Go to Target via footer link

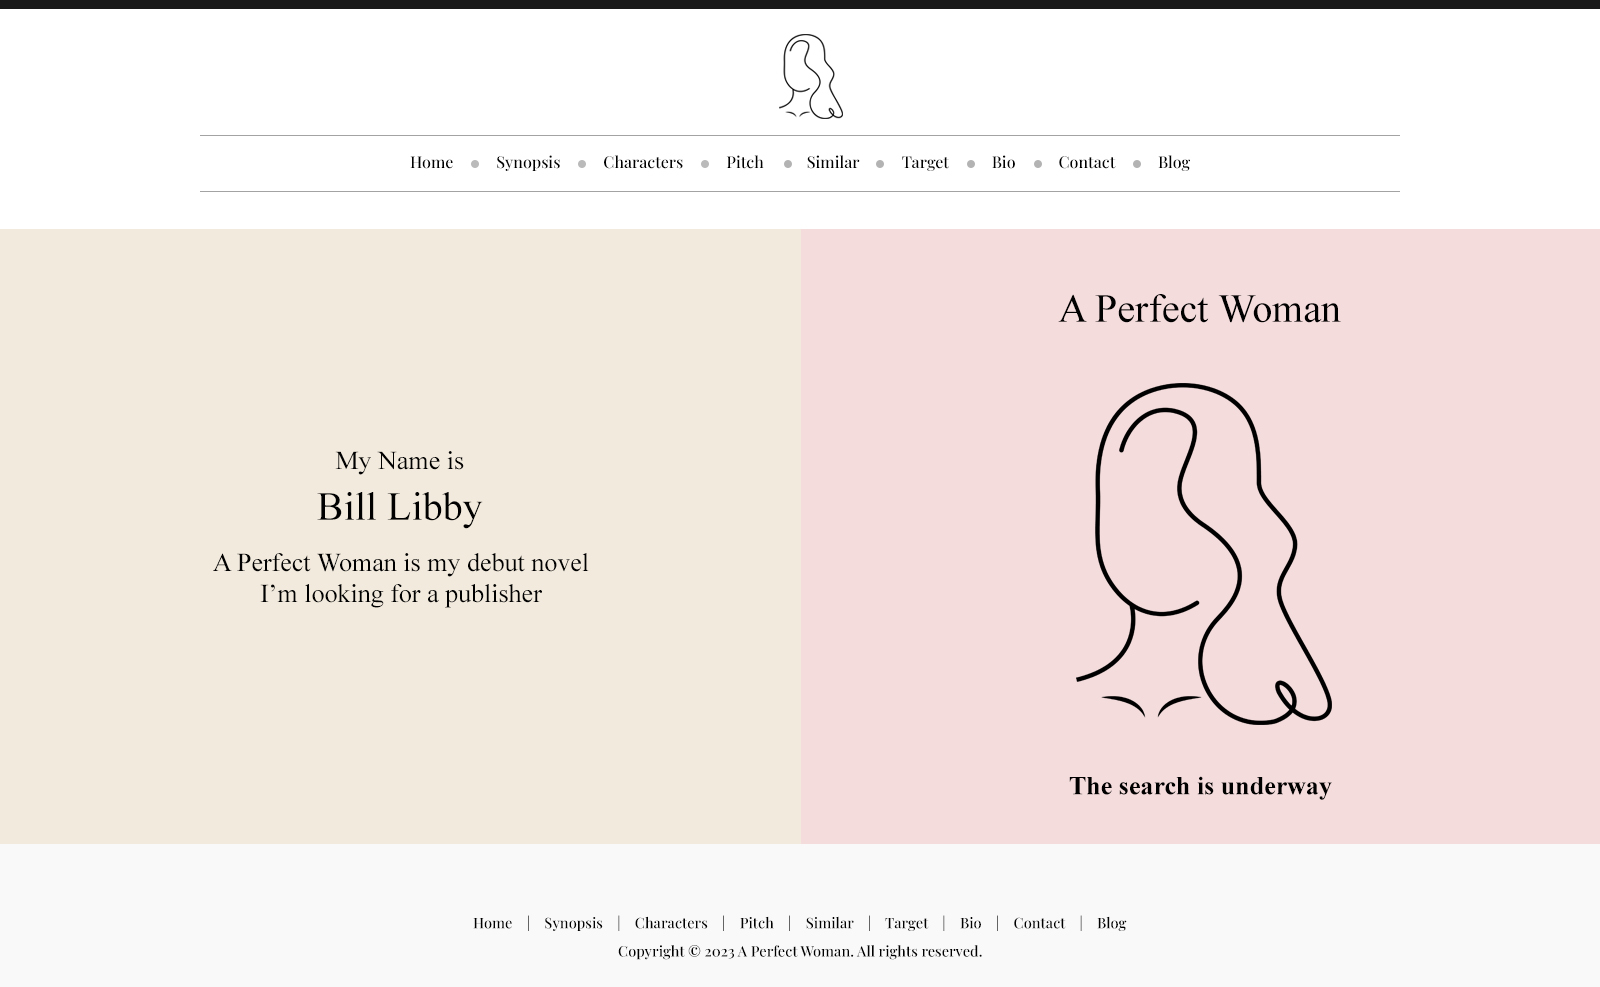tap(906, 923)
